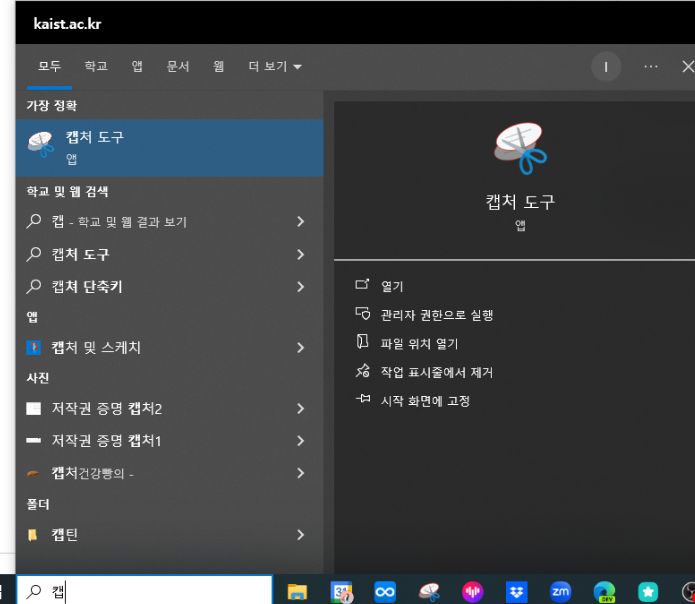Click the magnifier icon beside 캡처 도구 web suggestion

(x=34, y=254)
